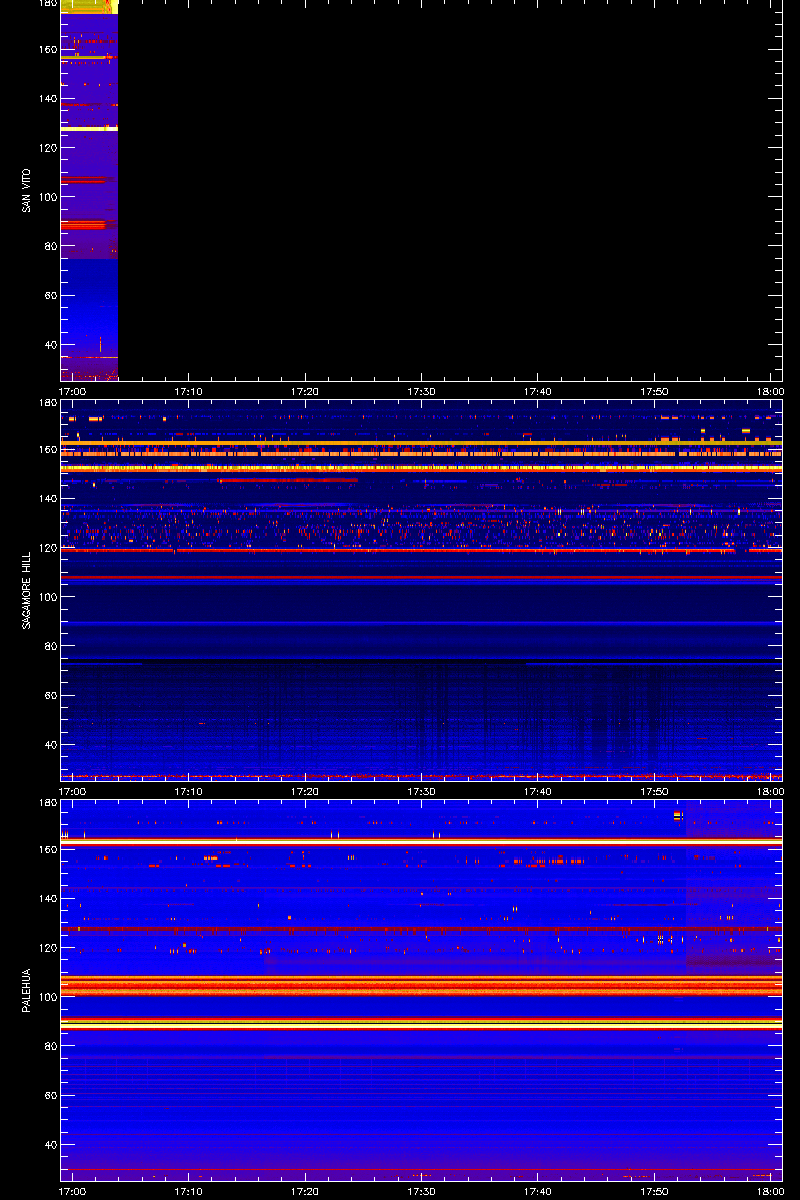The image size is (800, 1200).
Task: Click the 17:50 label below Palehua panel
Action: pyautogui.click(x=654, y=1192)
